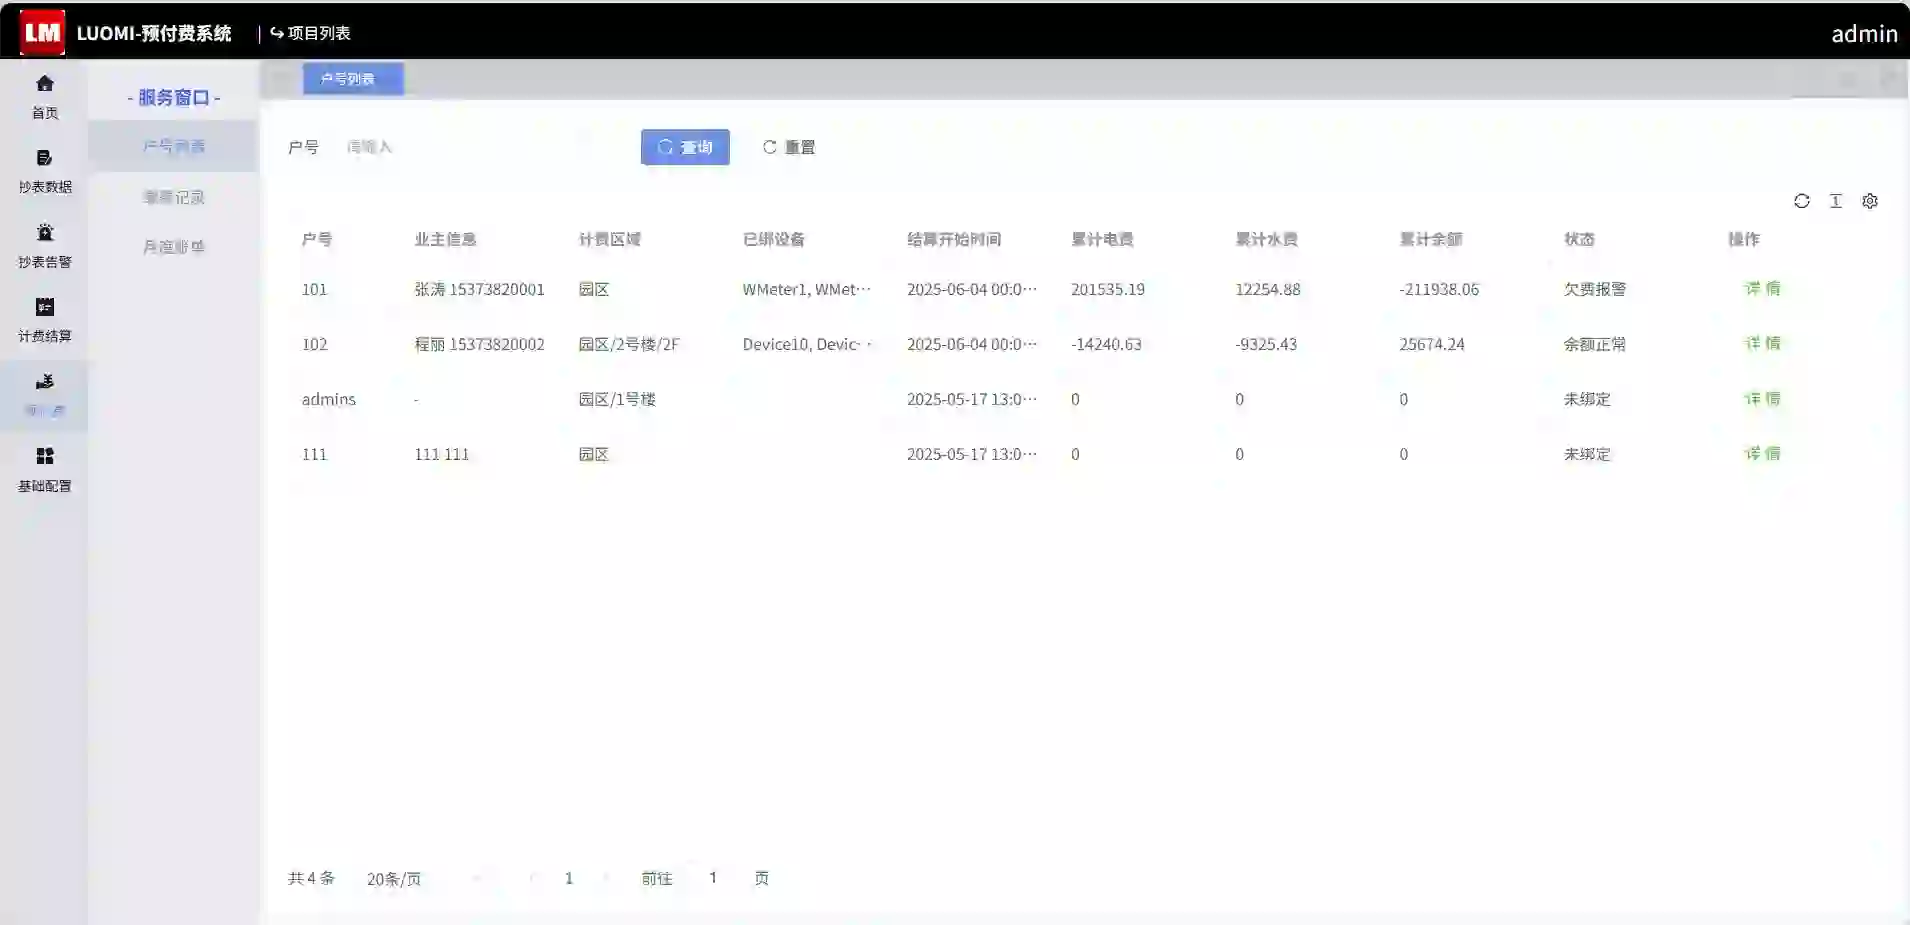
Task: Focus the 户号 search input field
Action: tap(480, 147)
